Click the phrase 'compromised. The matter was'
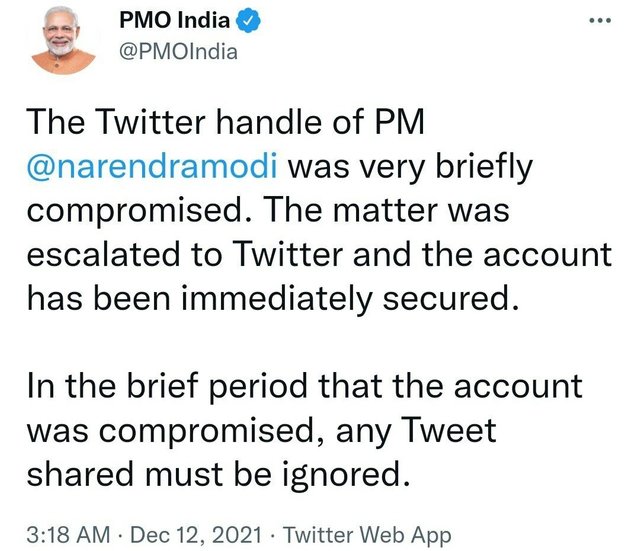This screenshot has width=640, height=551. pyautogui.click(x=268, y=211)
